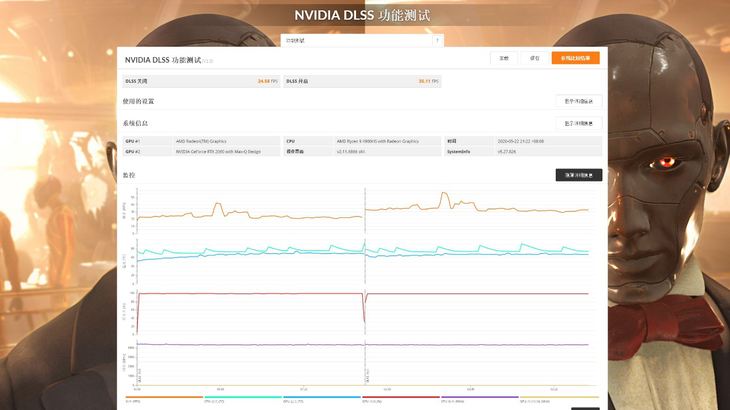This screenshot has height=410, width=730.
Task: Select the DLSS 关闭 score panel
Action: [199, 80]
